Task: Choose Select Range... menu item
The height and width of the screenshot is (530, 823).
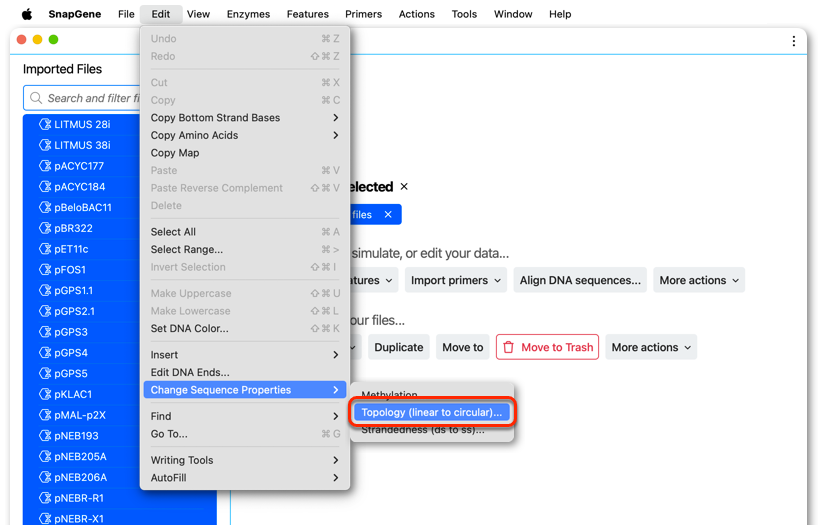Action: pos(245,249)
